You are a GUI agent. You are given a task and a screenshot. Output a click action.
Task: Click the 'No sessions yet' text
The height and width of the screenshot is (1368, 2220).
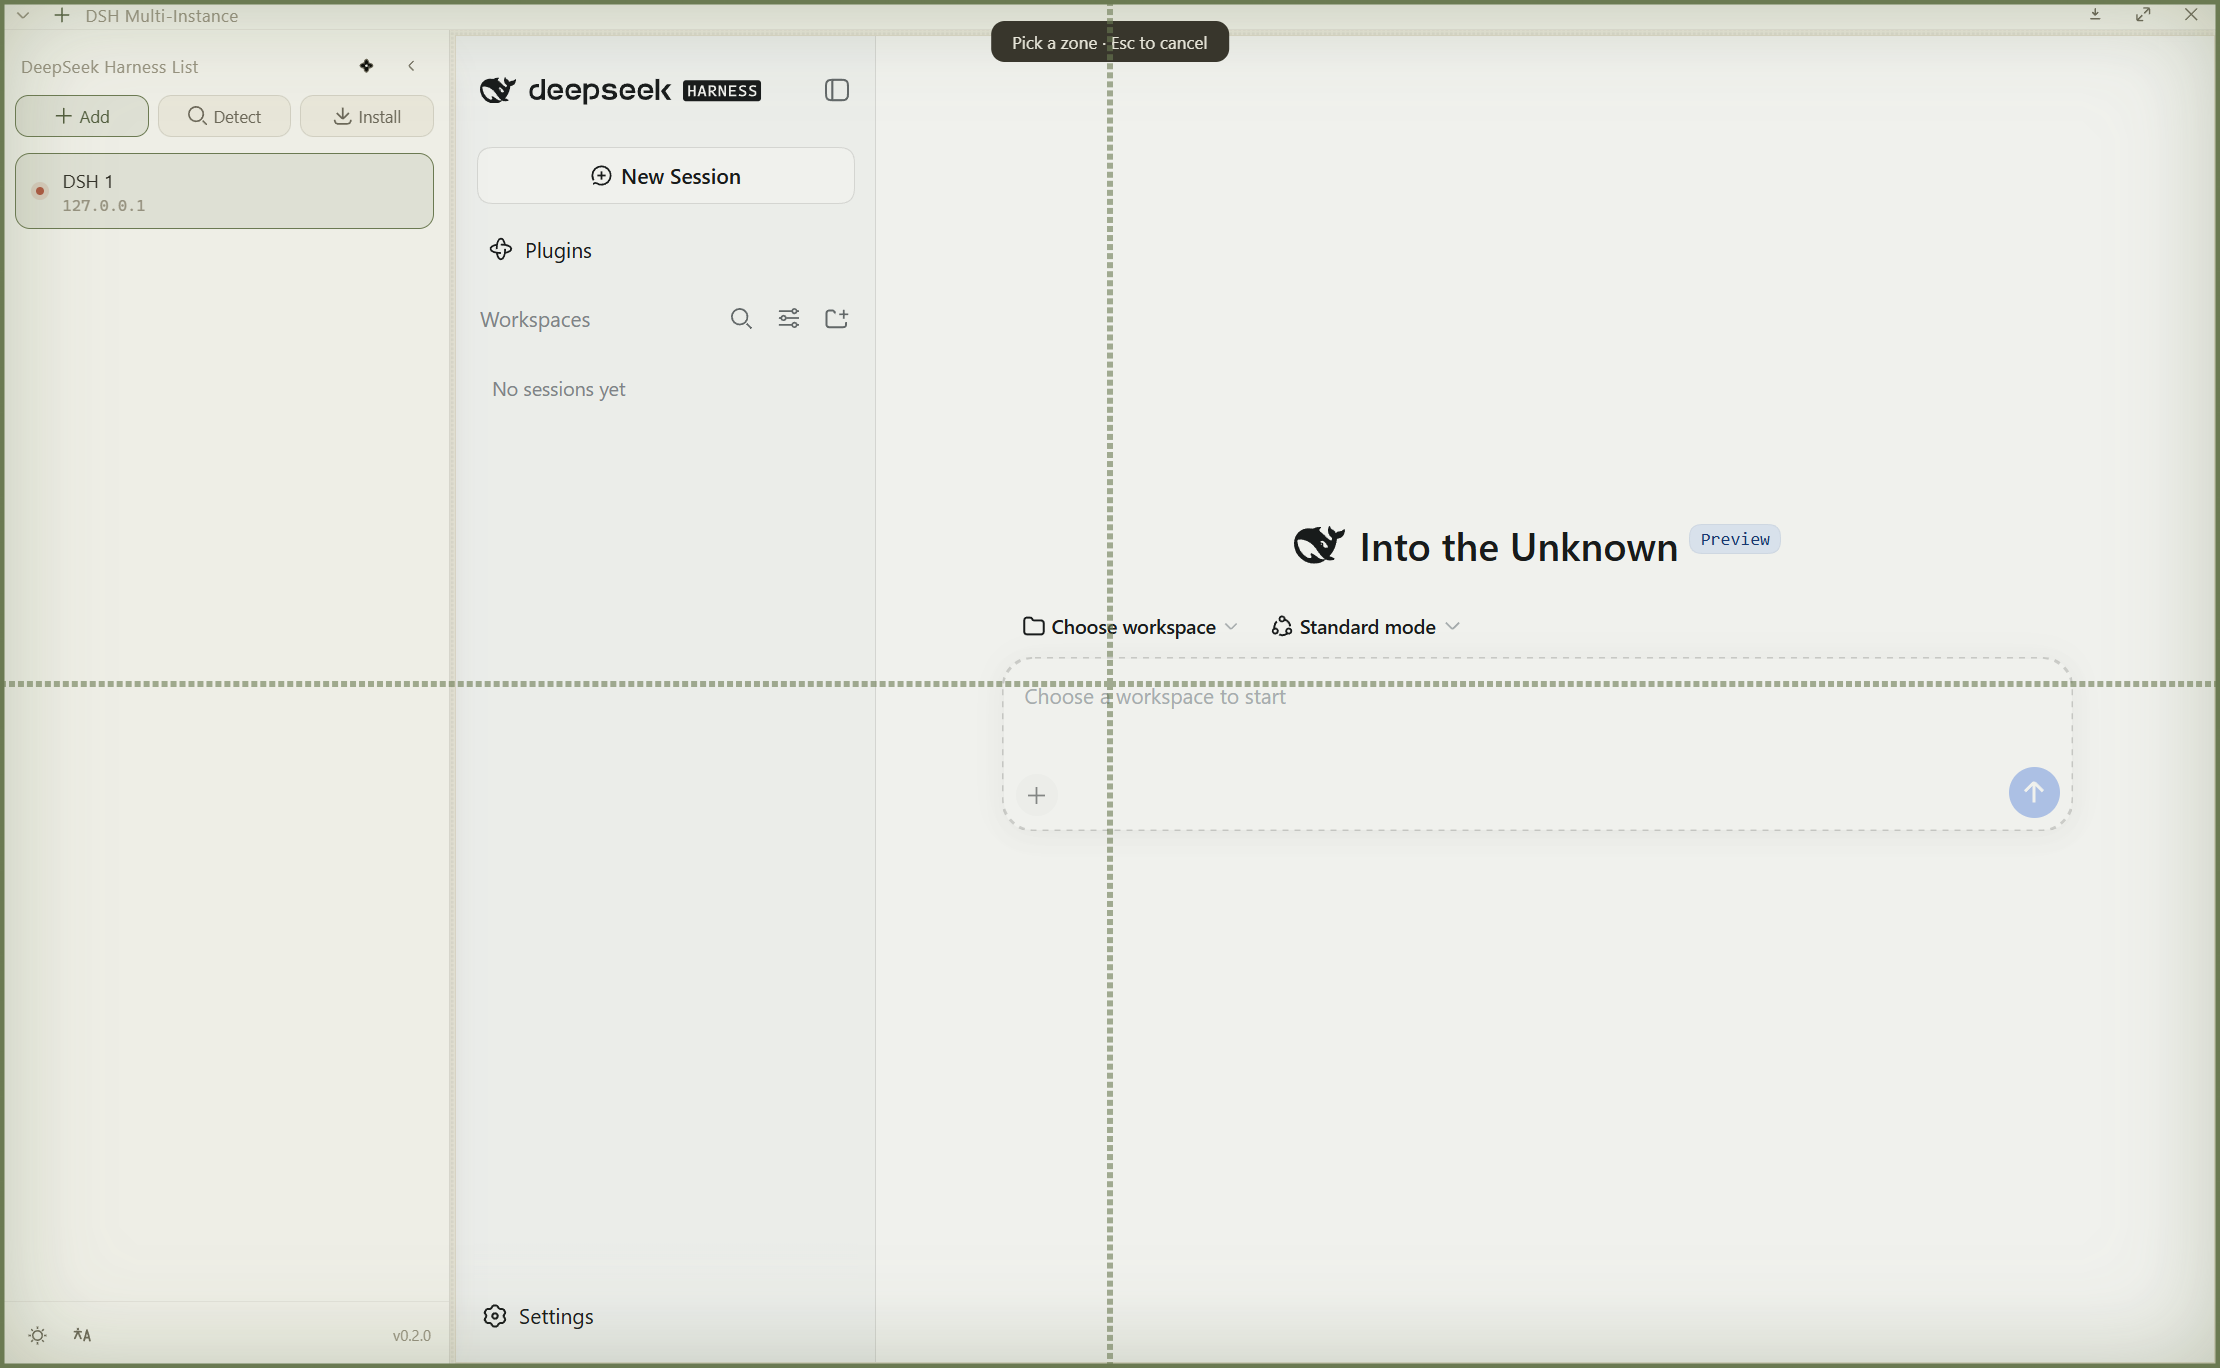[x=559, y=389]
